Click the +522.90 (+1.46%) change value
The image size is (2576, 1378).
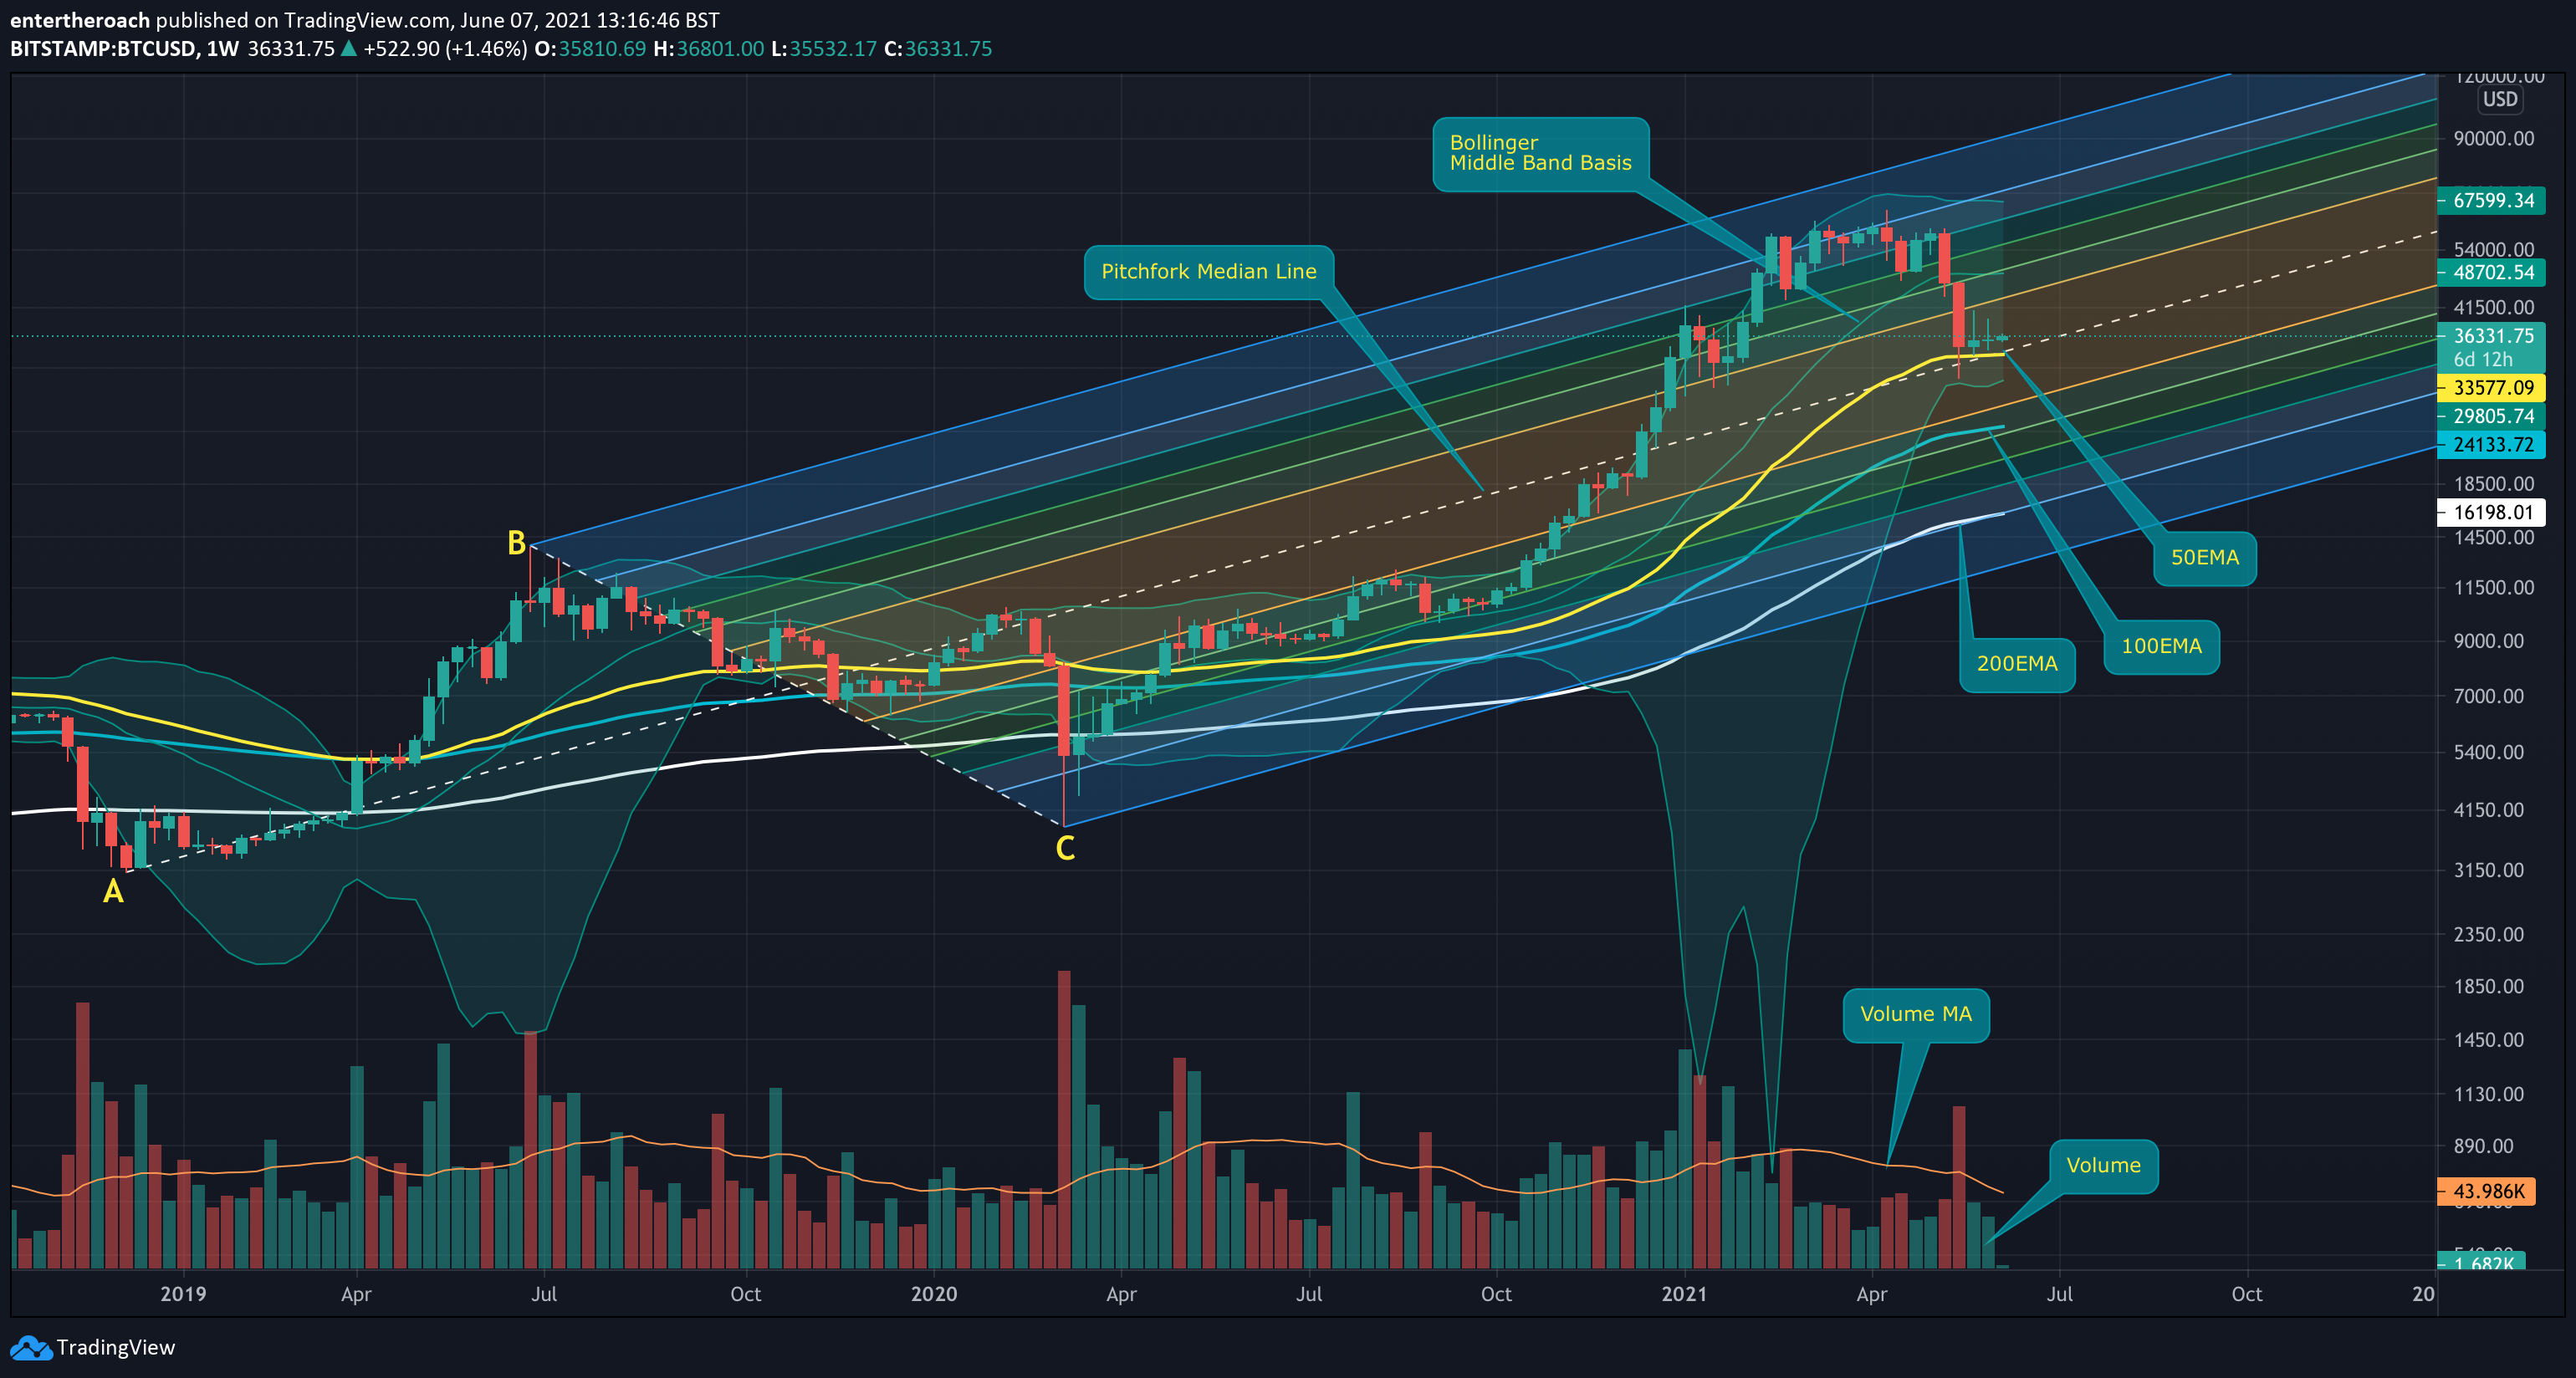[x=445, y=49]
